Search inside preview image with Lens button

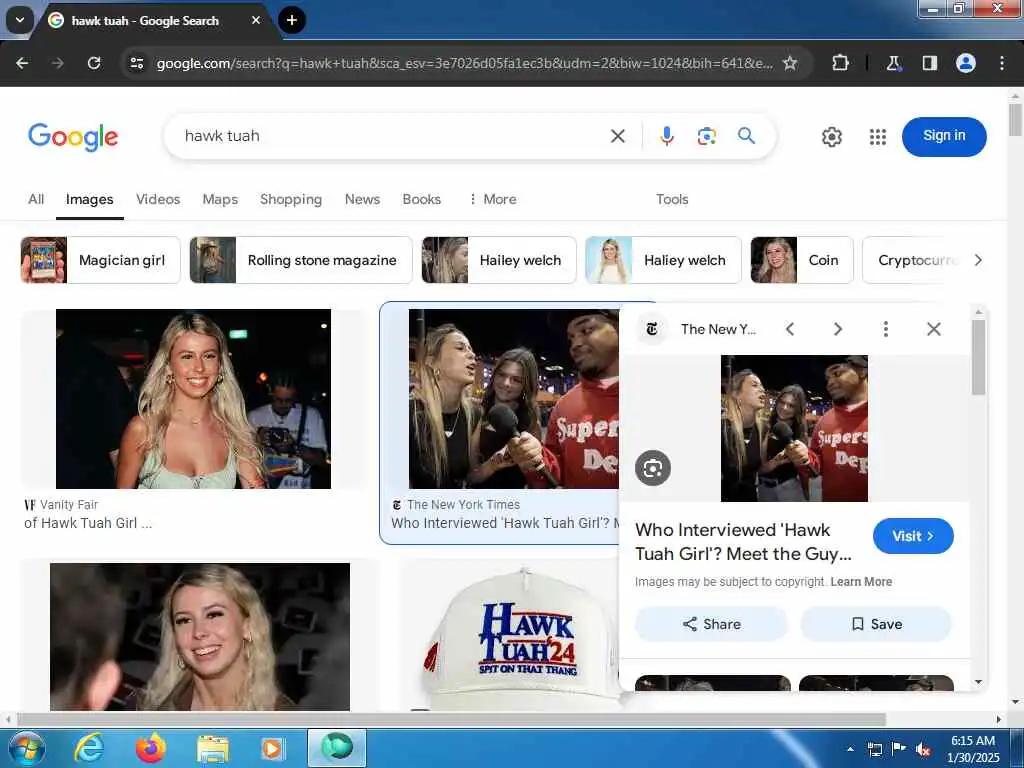(652, 468)
